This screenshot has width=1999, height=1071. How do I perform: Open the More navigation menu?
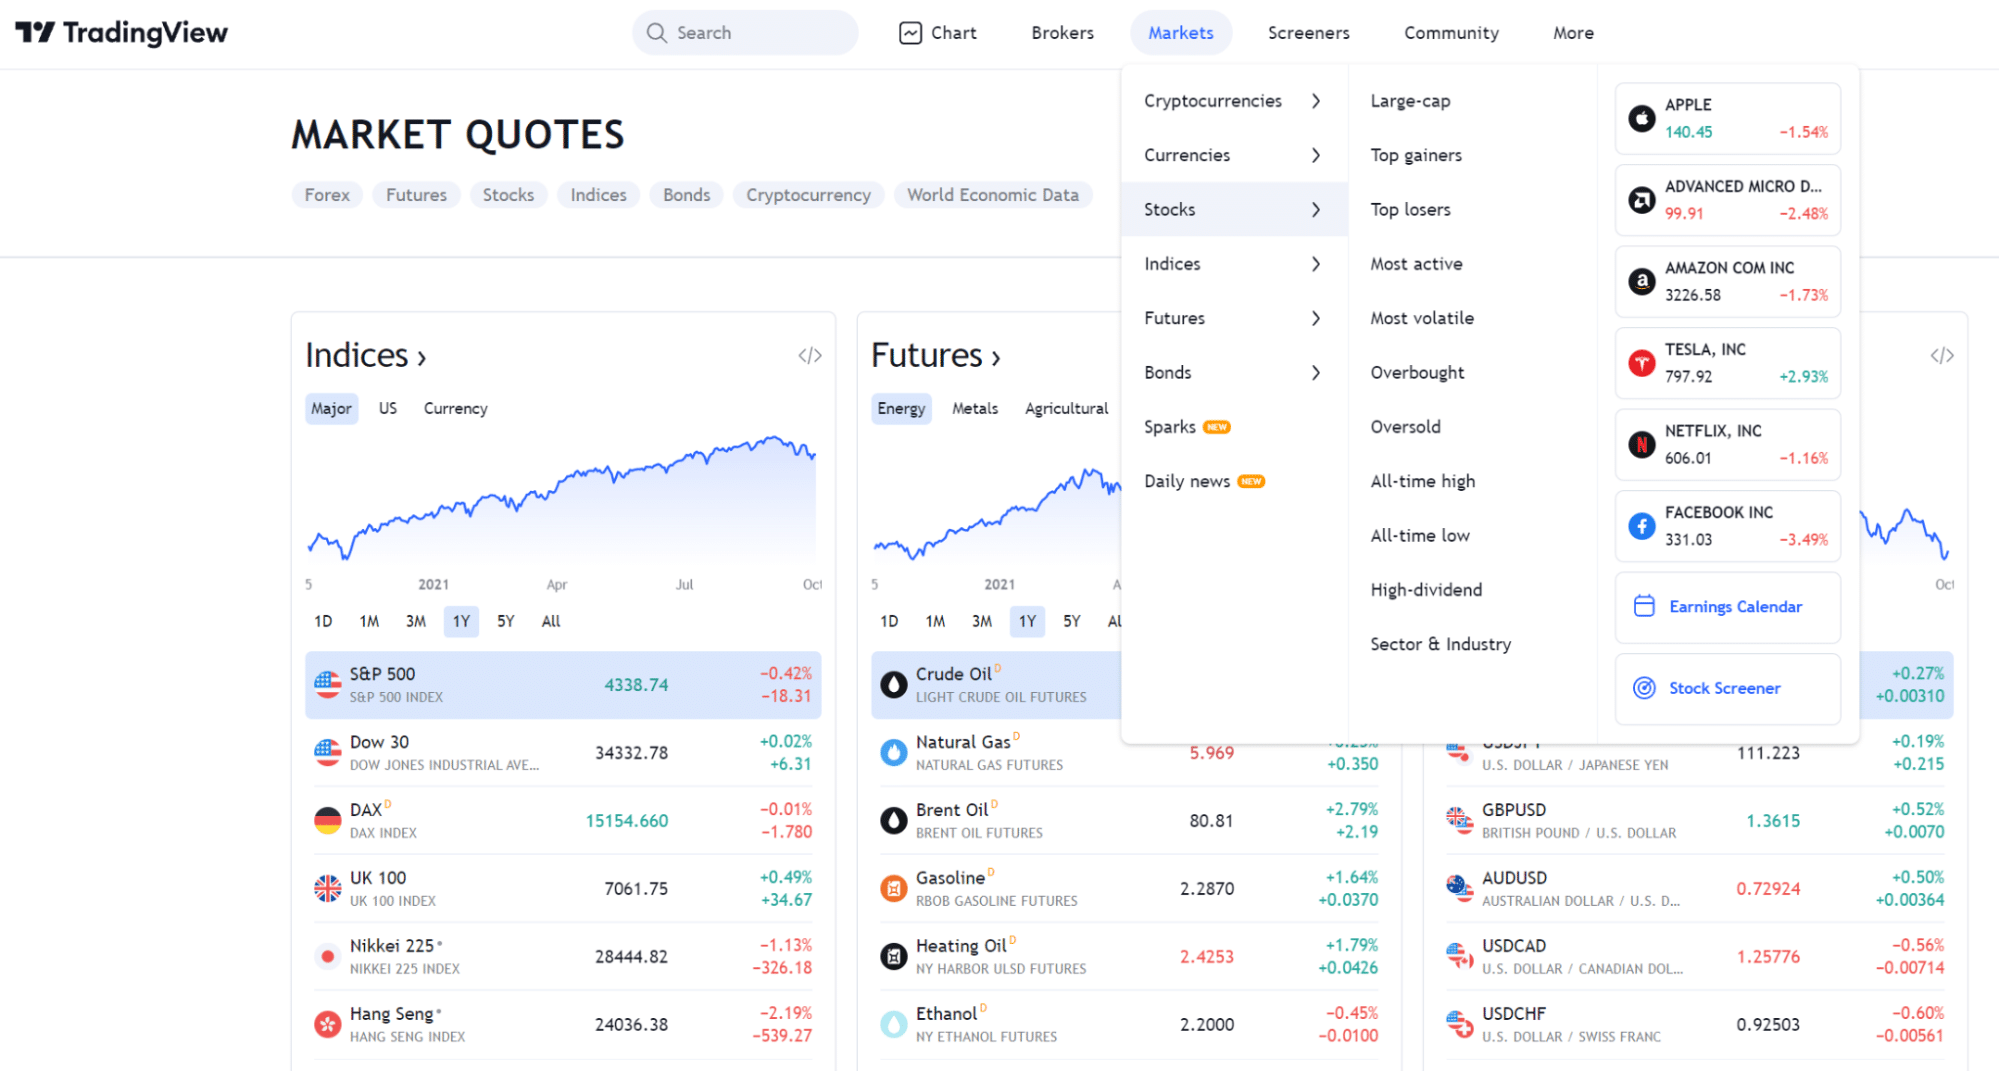coord(1573,33)
